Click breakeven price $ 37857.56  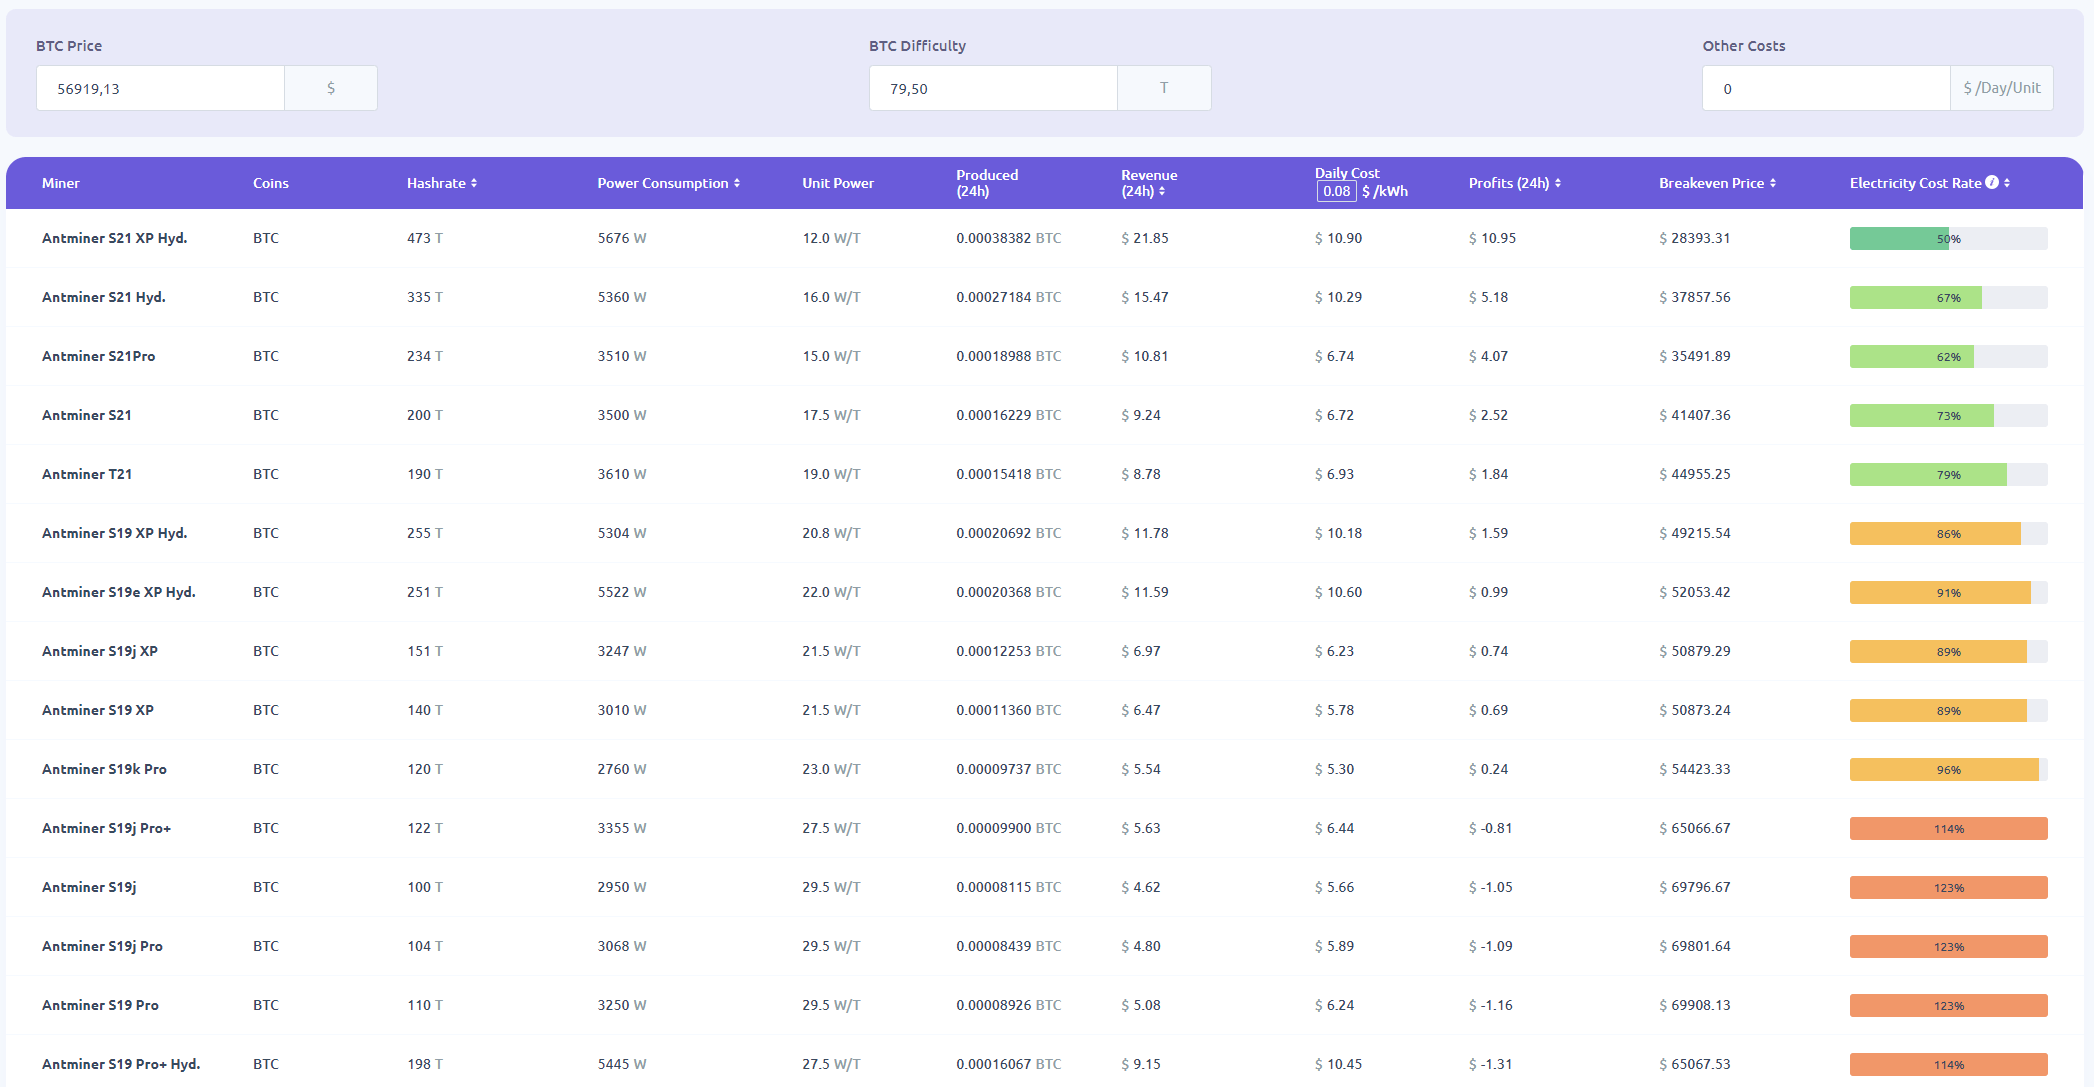(x=1694, y=297)
